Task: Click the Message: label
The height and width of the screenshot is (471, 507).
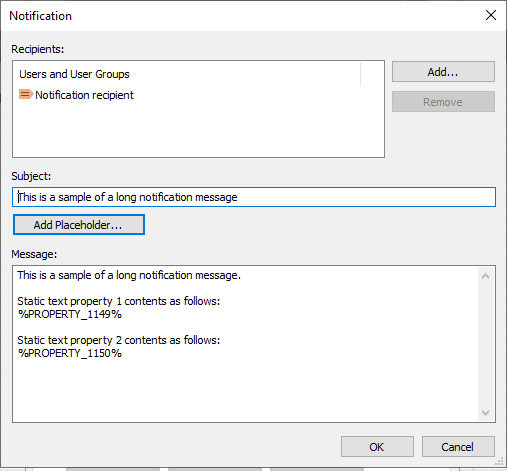Action: 34,254
